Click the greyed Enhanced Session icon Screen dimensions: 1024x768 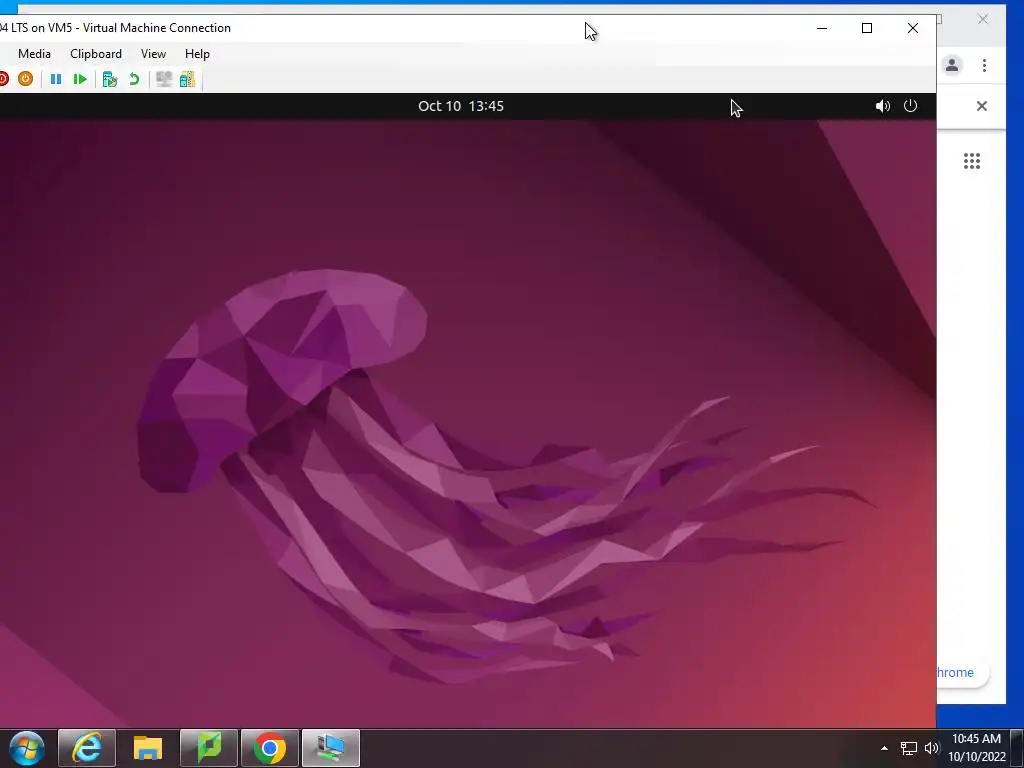pos(164,79)
